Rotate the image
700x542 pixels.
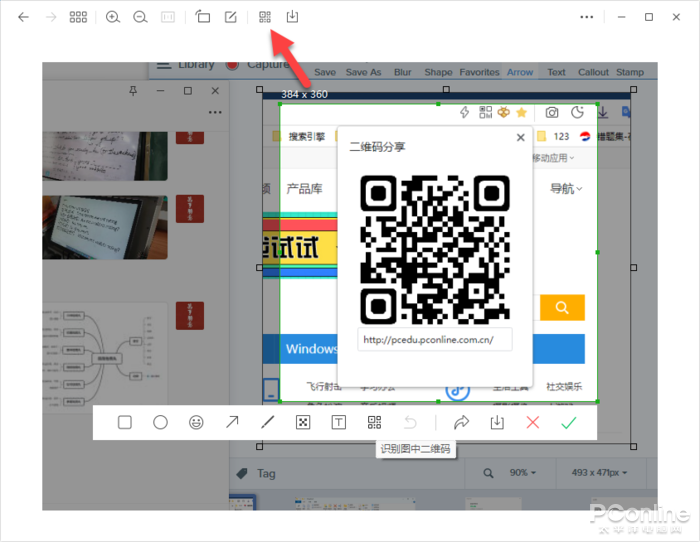pos(203,17)
